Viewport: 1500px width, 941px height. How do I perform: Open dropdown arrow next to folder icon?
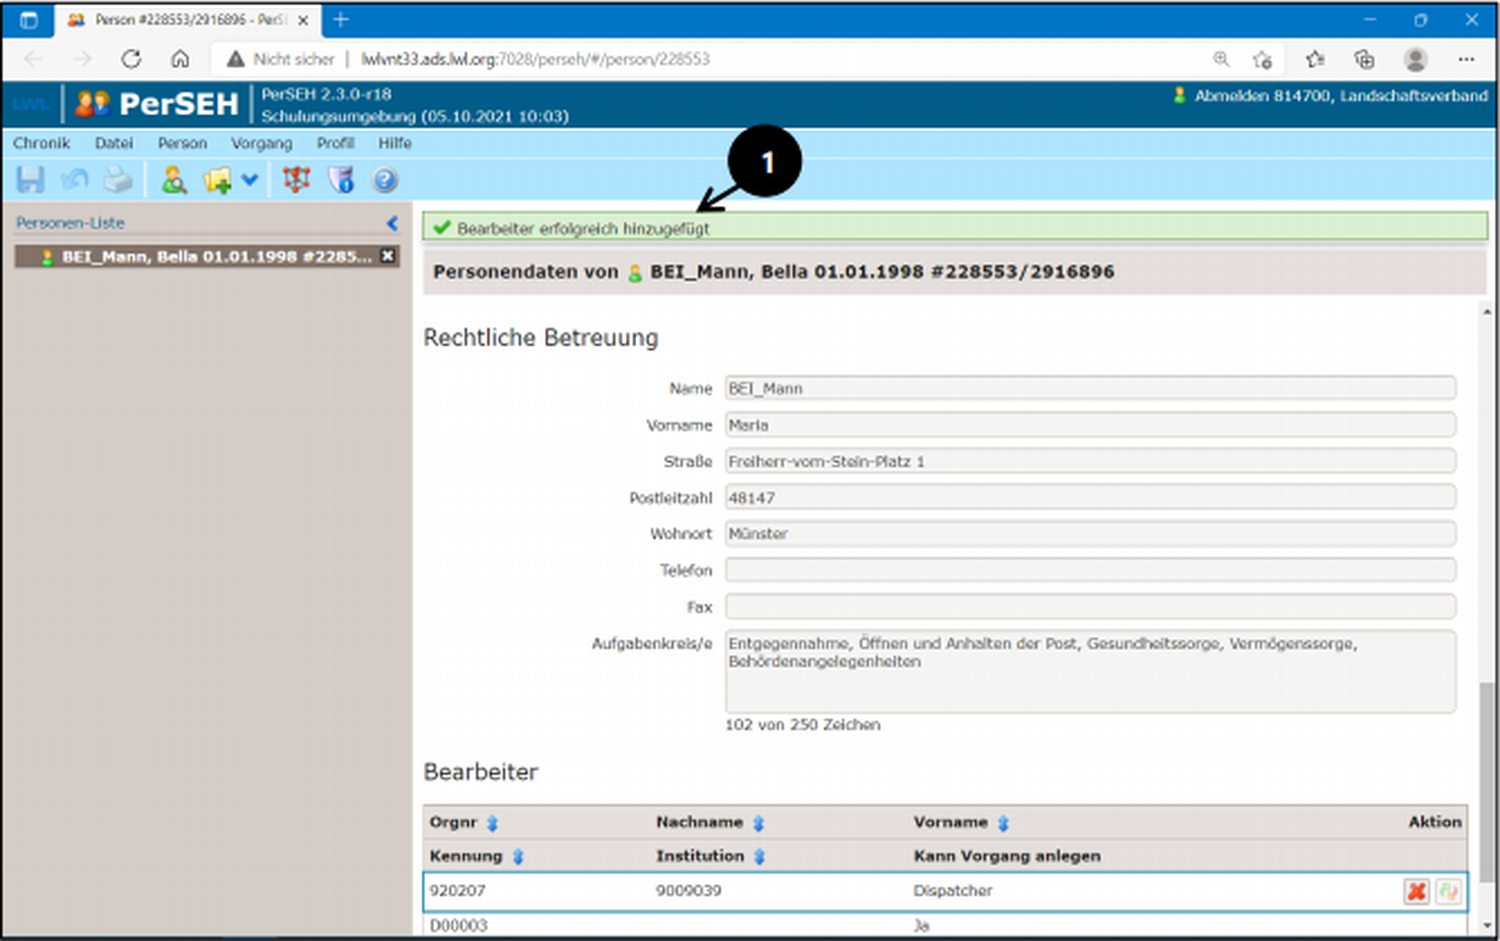click(250, 180)
